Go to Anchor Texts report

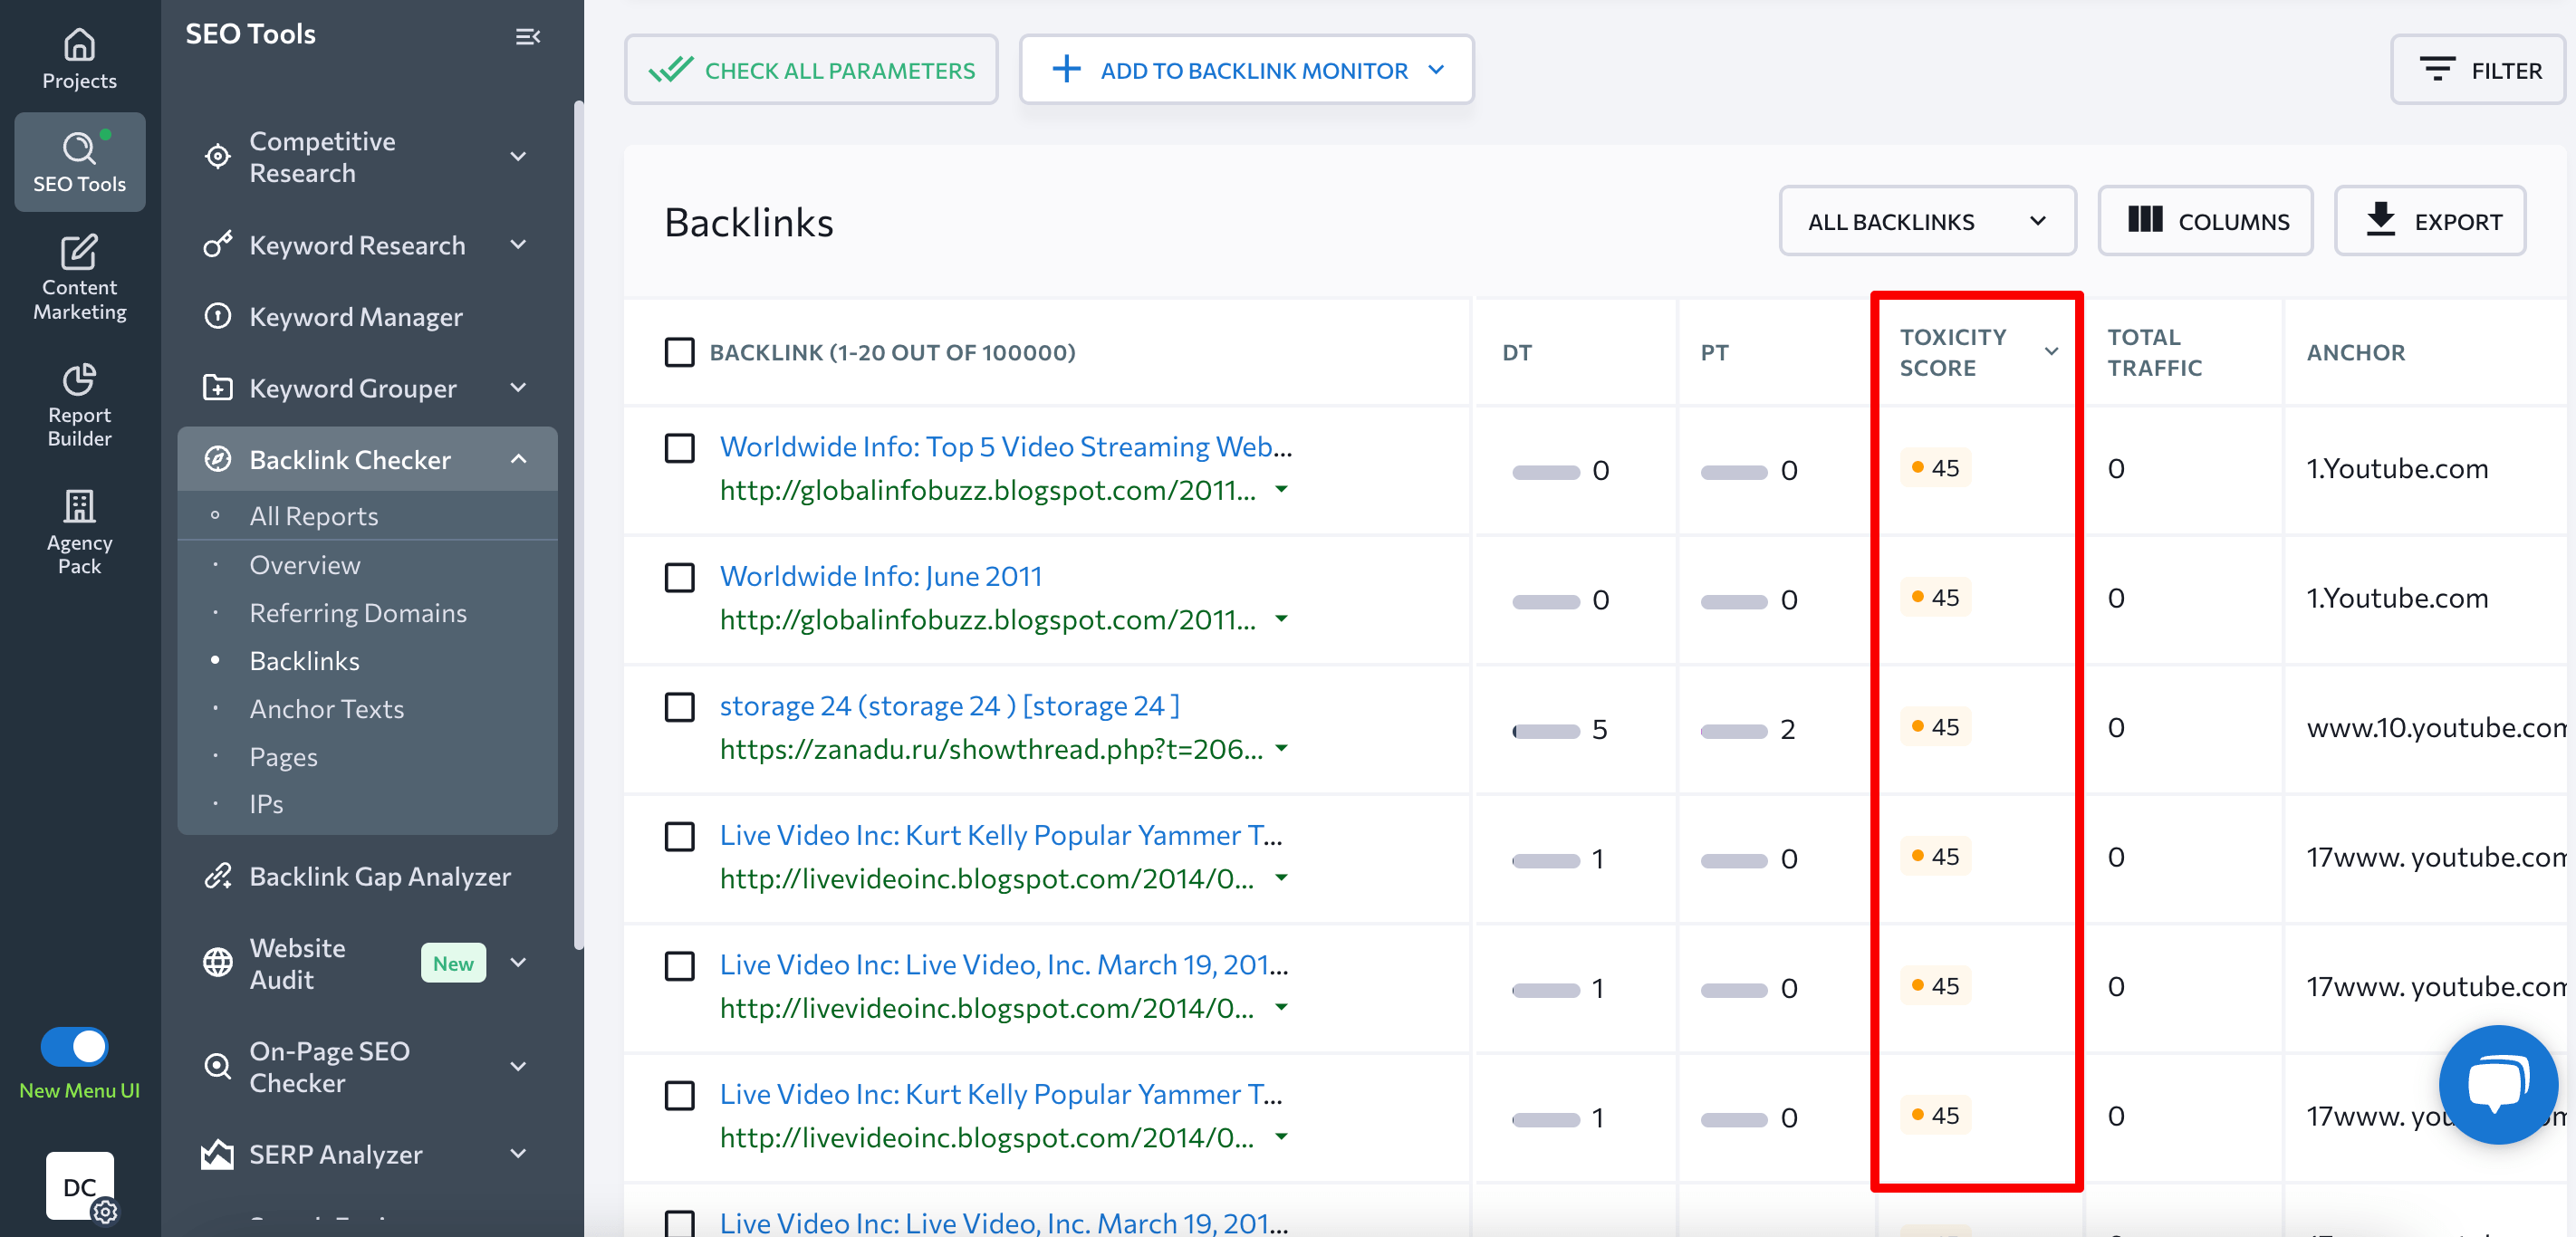[x=326, y=708]
